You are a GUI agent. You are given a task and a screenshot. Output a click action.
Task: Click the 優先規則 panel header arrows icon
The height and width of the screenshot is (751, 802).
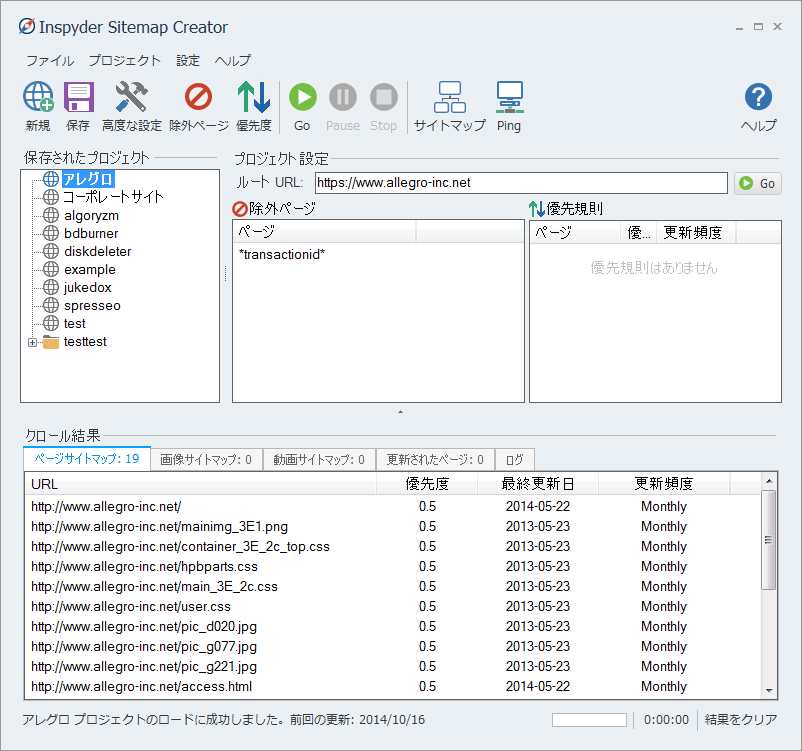(x=537, y=209)
